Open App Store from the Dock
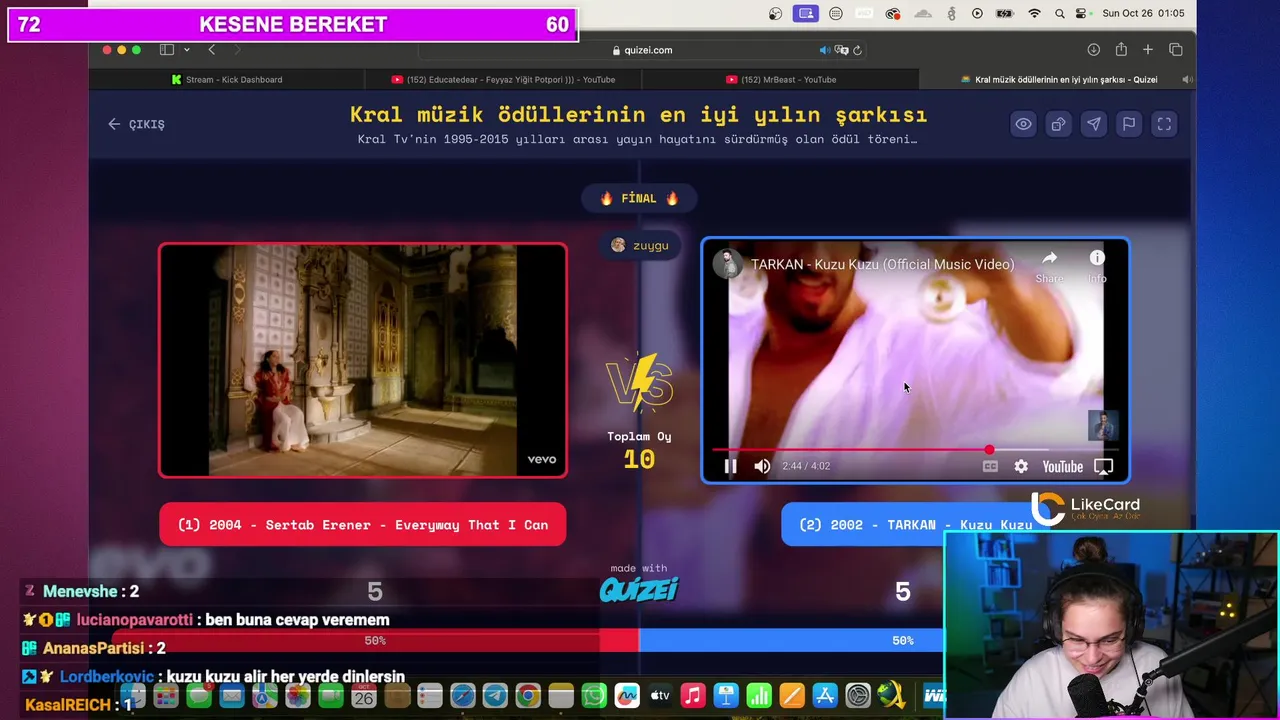 [825, 695]
